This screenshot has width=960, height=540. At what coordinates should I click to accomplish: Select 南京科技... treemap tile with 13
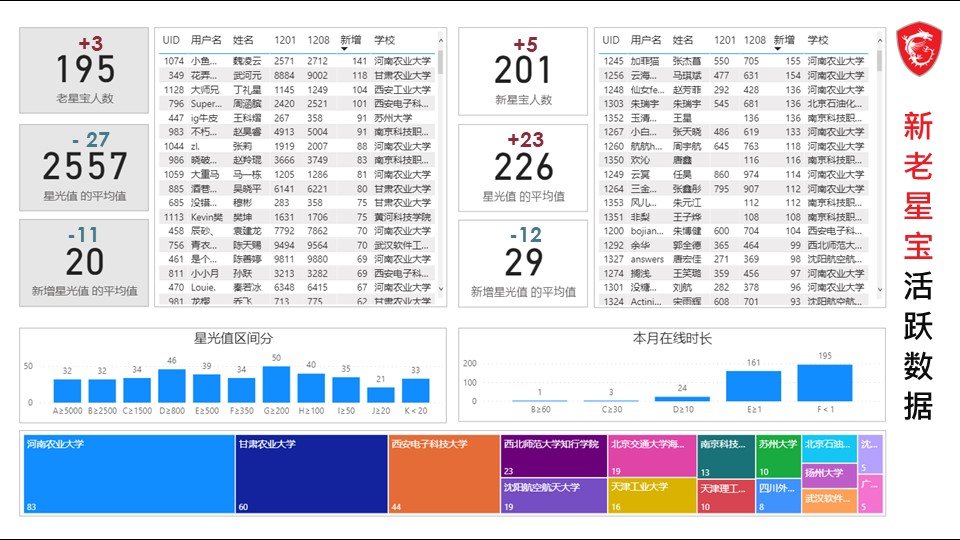[726, 457]
